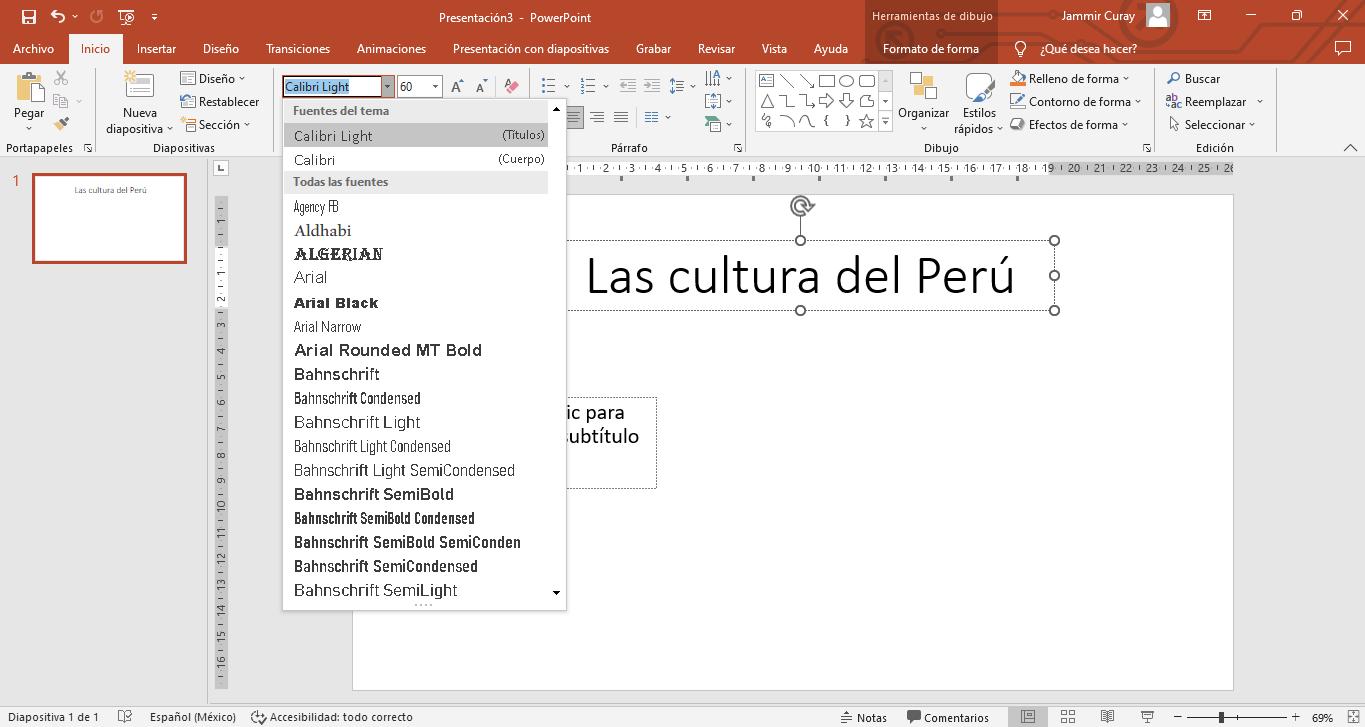This screenshot has width=1365, height=727.
Task: Click the Increase font size icon
Action: [x=457, y=87]
